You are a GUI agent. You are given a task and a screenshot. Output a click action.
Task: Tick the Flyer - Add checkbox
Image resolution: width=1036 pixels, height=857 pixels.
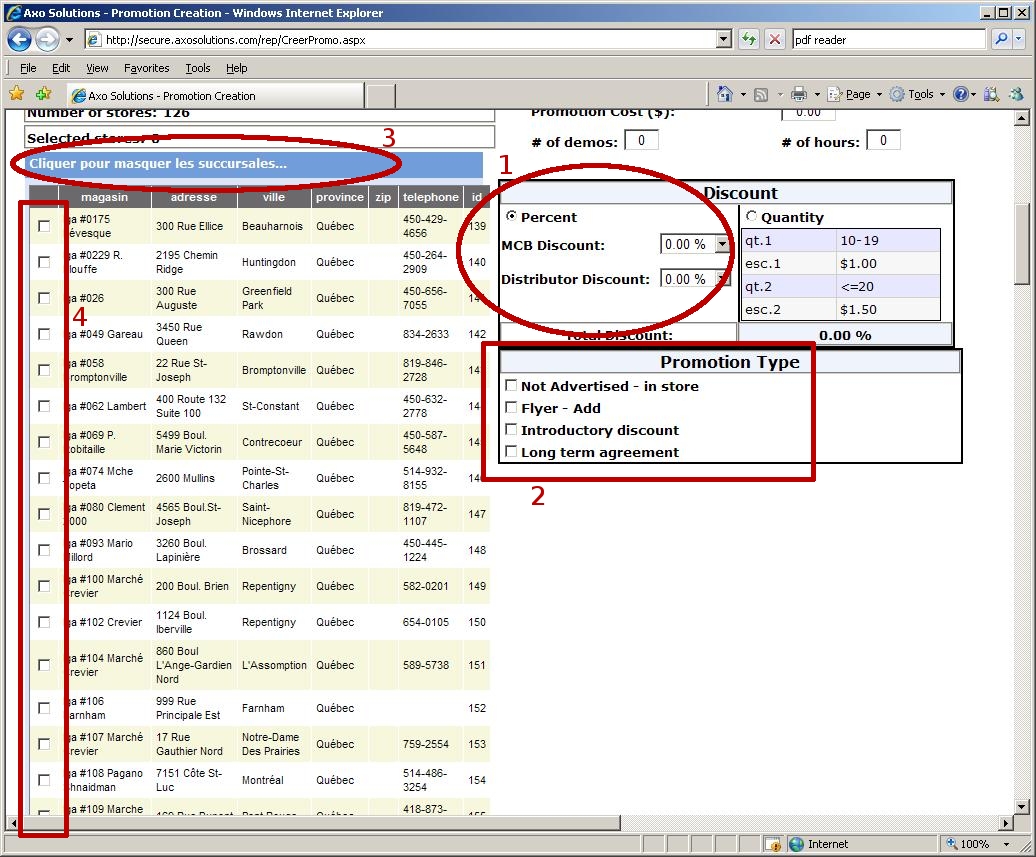[511, 407]
